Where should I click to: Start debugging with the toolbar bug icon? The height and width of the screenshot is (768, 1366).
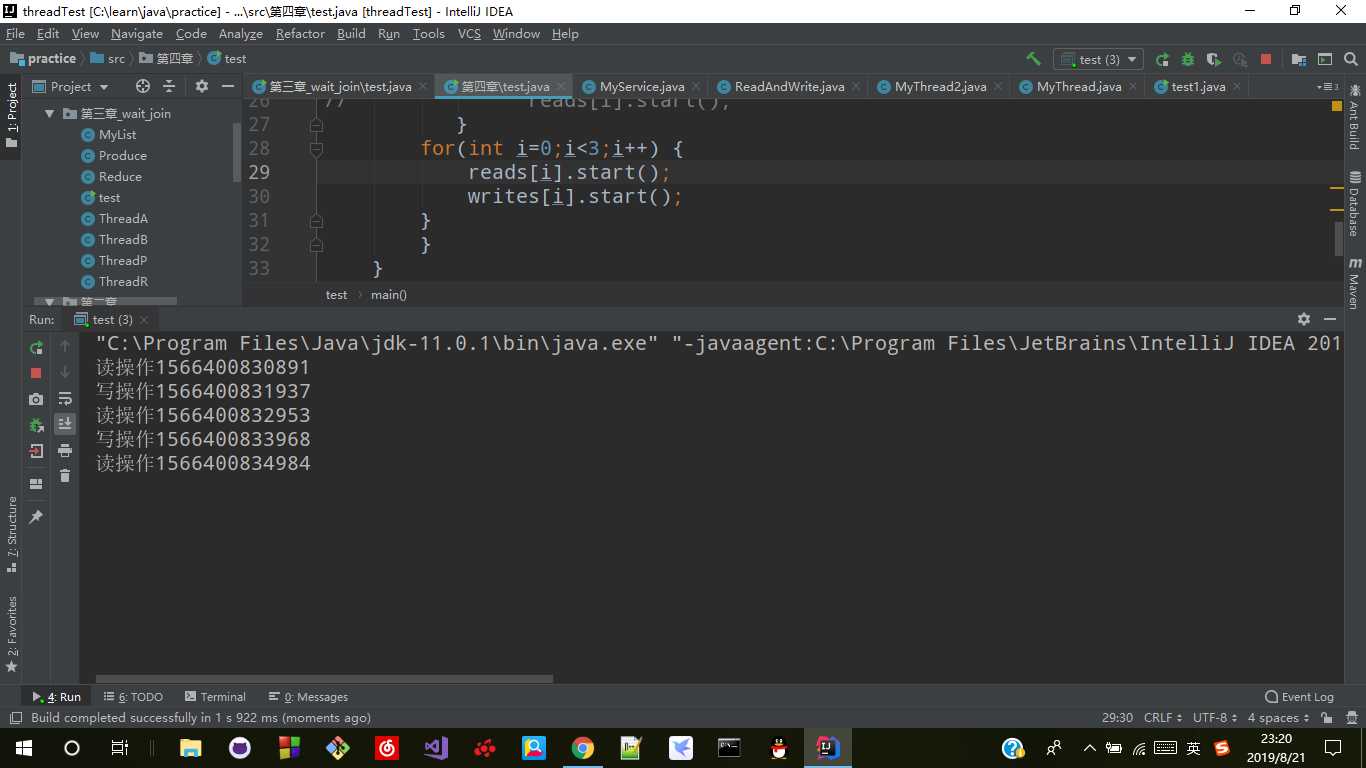coord(1188,59)
